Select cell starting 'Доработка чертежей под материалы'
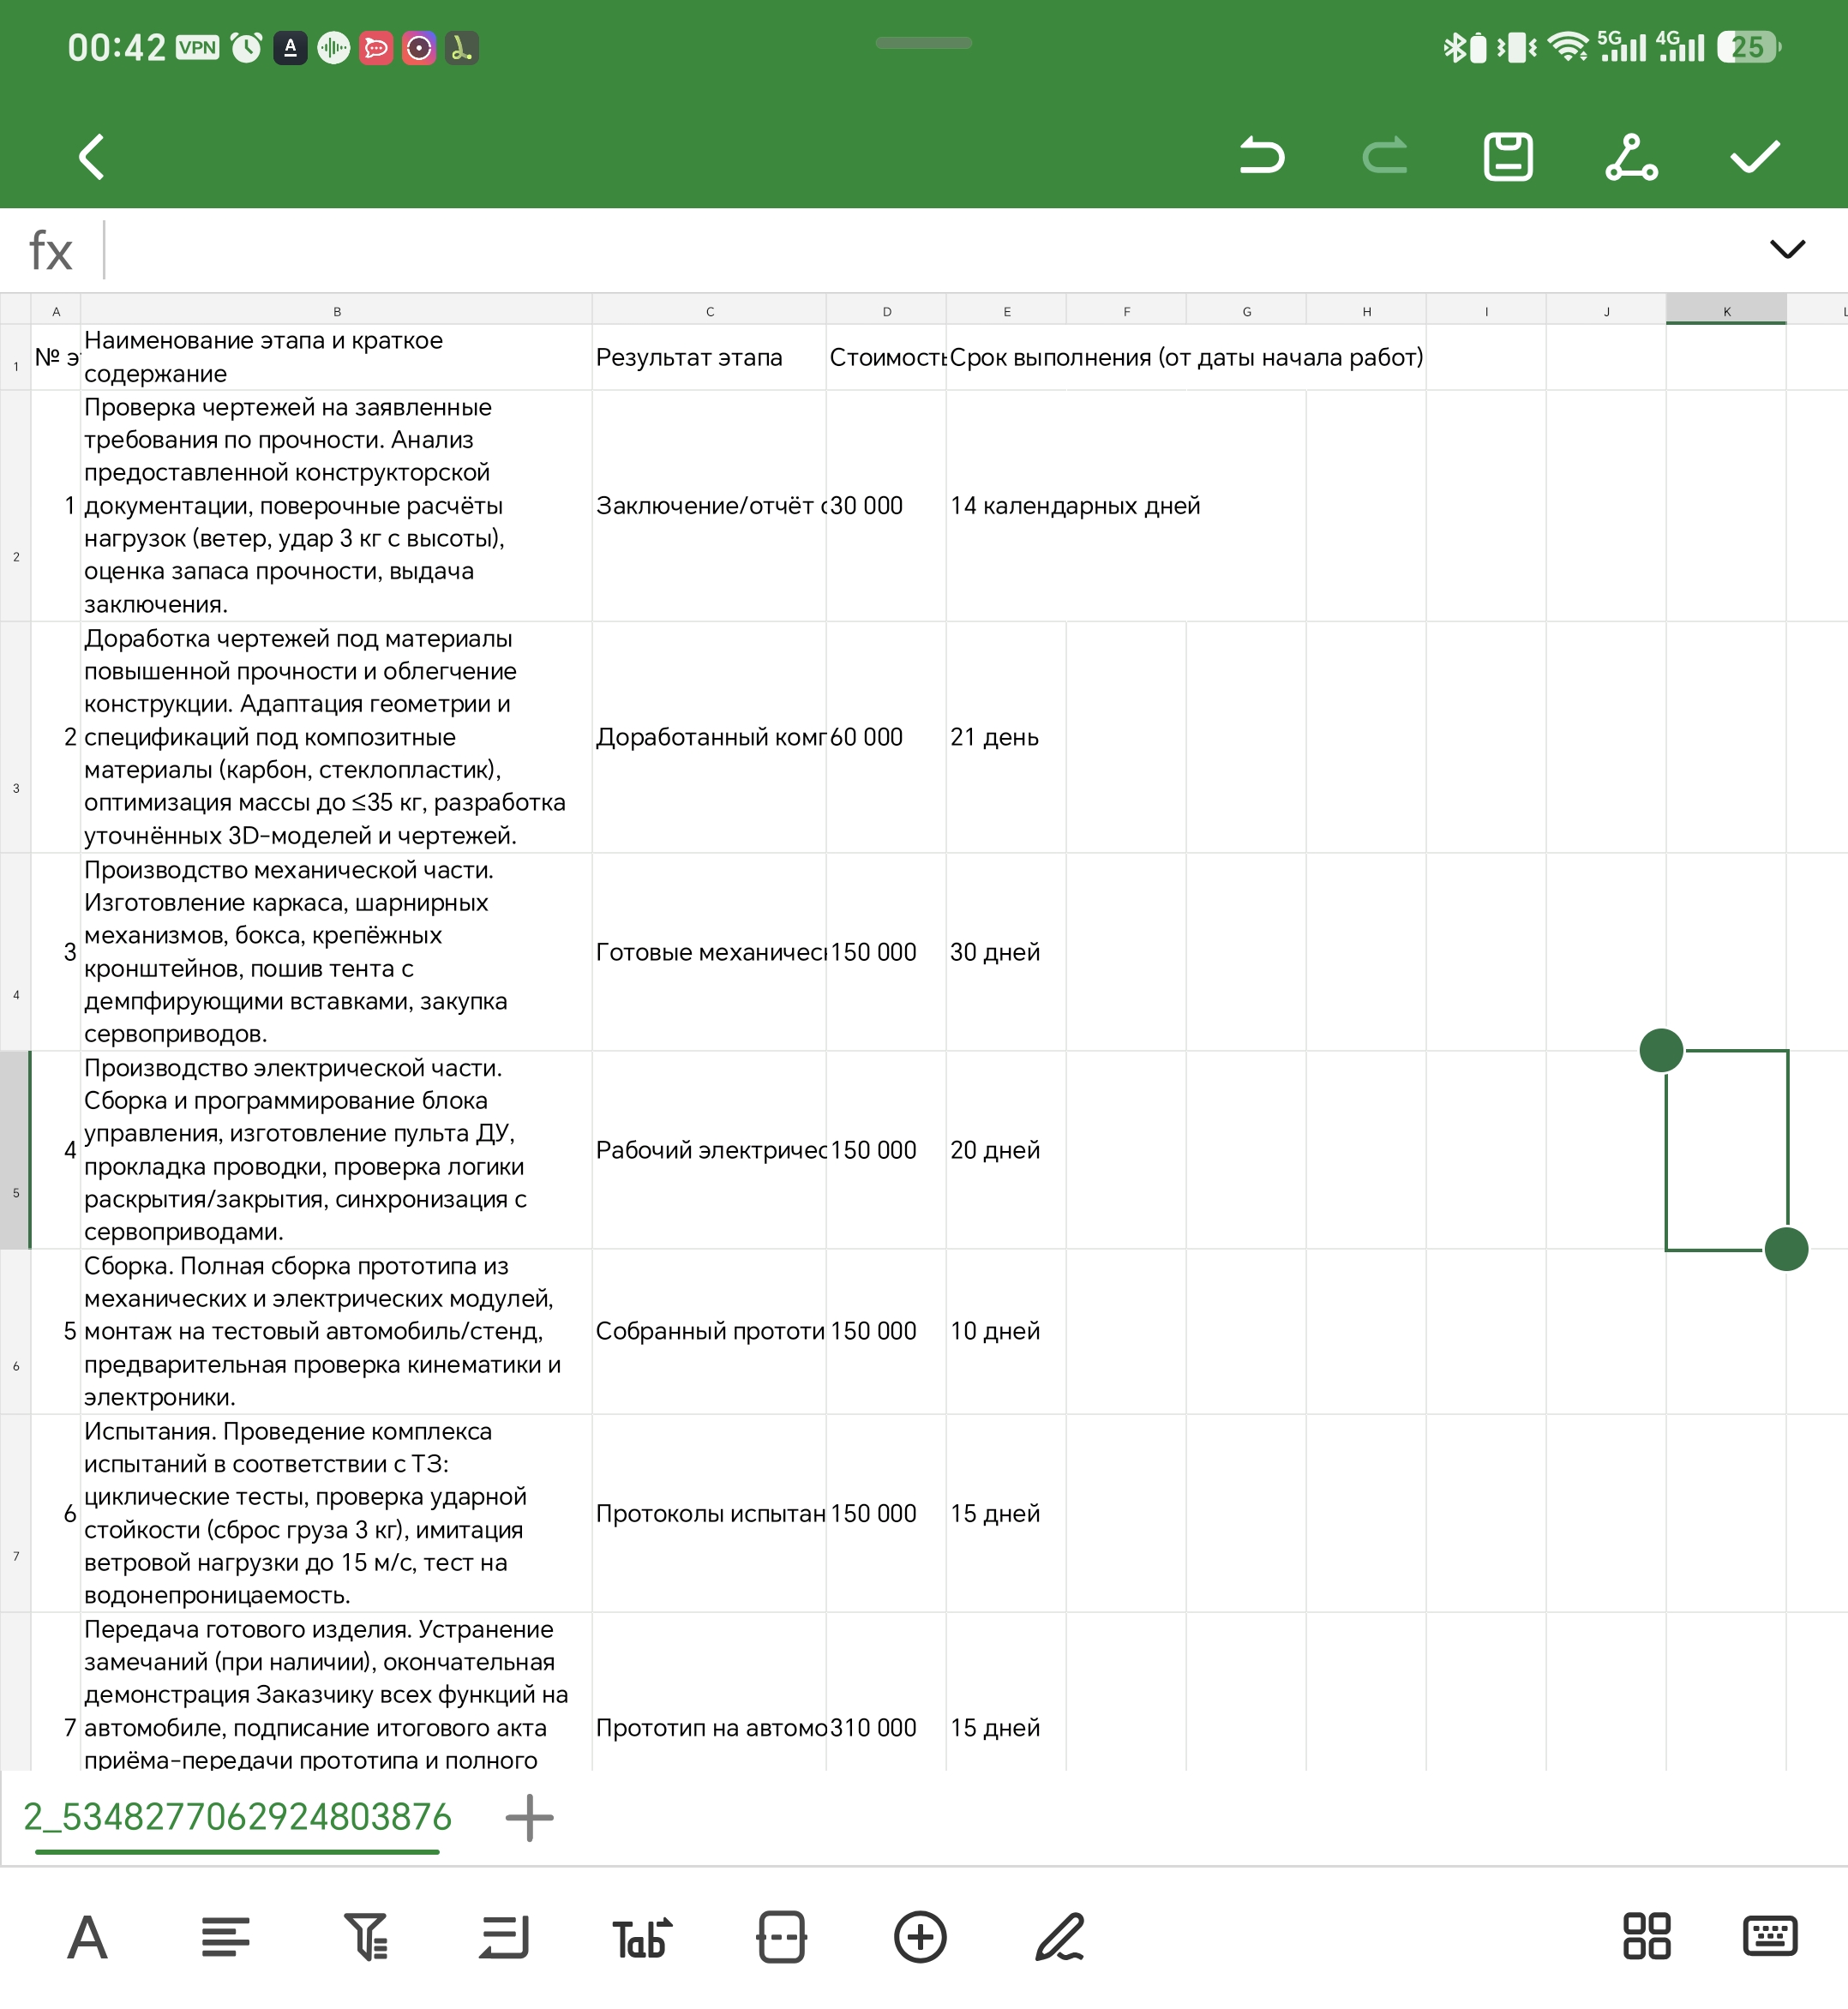This screenshot has height=2009, width=1848. pos(337,737)
